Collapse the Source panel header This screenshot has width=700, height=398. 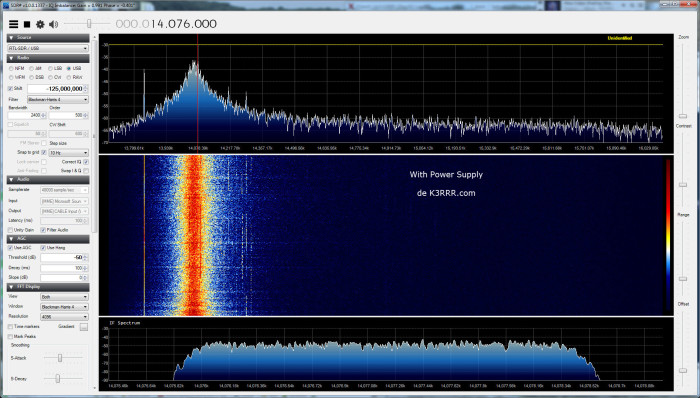48,38
